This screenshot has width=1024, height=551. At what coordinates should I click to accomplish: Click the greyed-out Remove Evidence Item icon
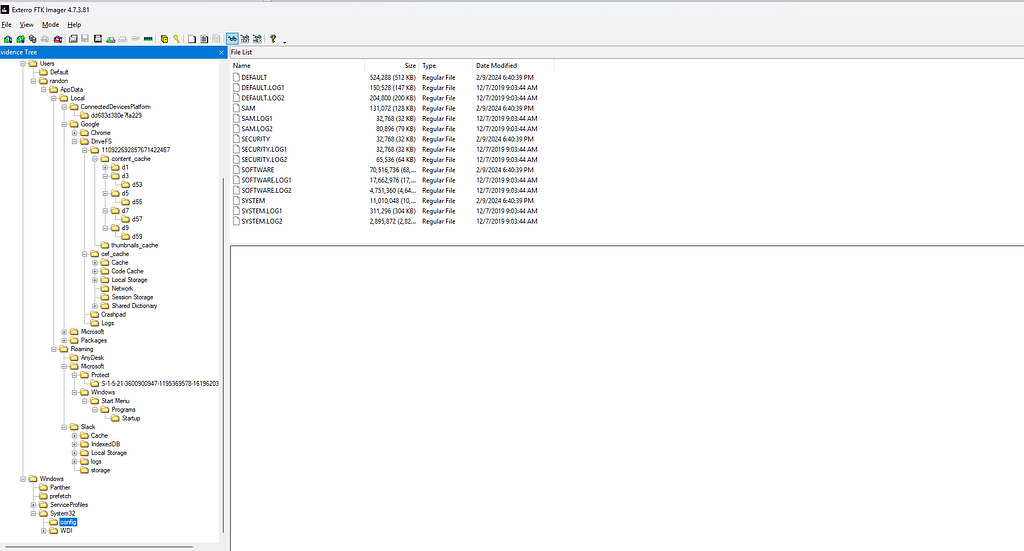tap(44, 39)
